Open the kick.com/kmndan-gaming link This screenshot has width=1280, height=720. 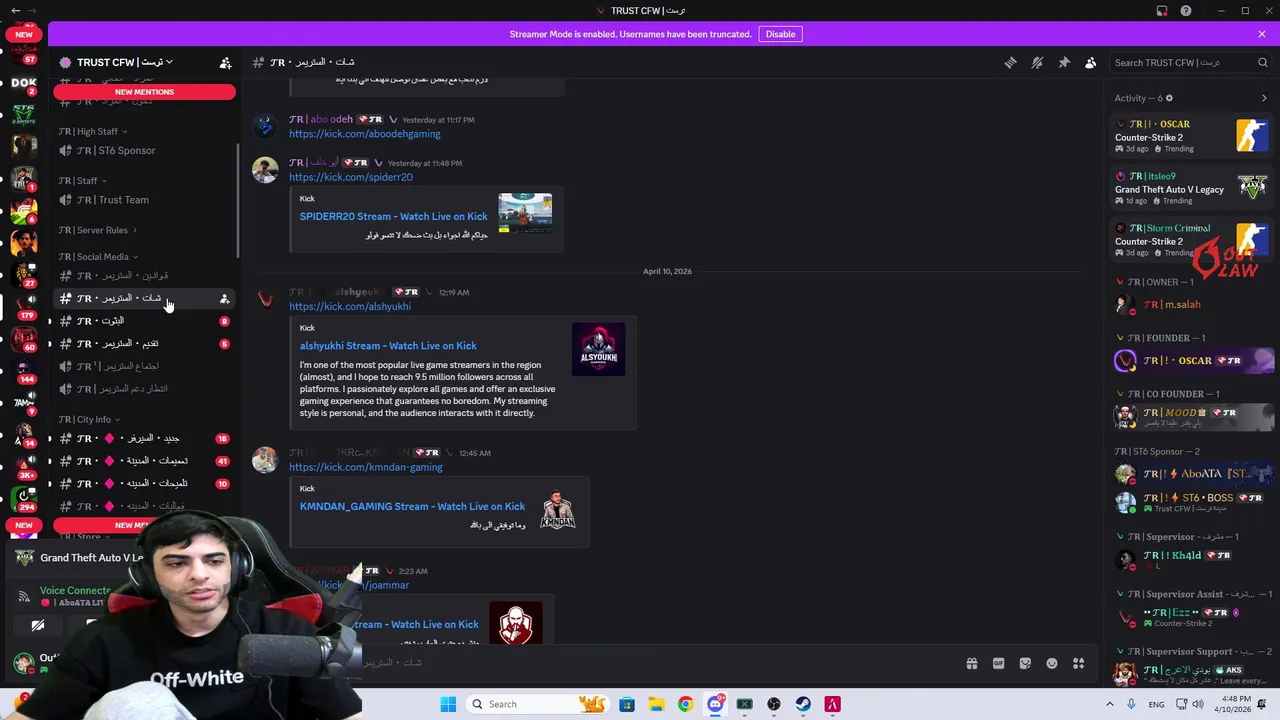coord(365,467)
